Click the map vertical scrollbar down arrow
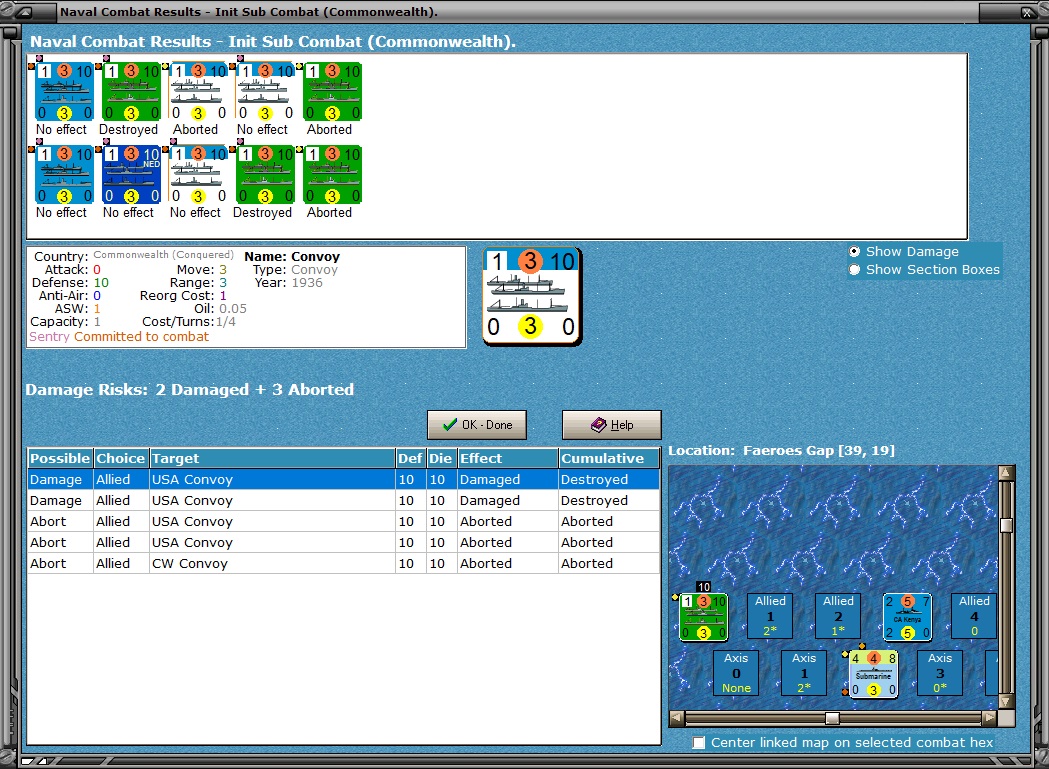This screenshot has width=1049, height=769. coord(1006,701)
